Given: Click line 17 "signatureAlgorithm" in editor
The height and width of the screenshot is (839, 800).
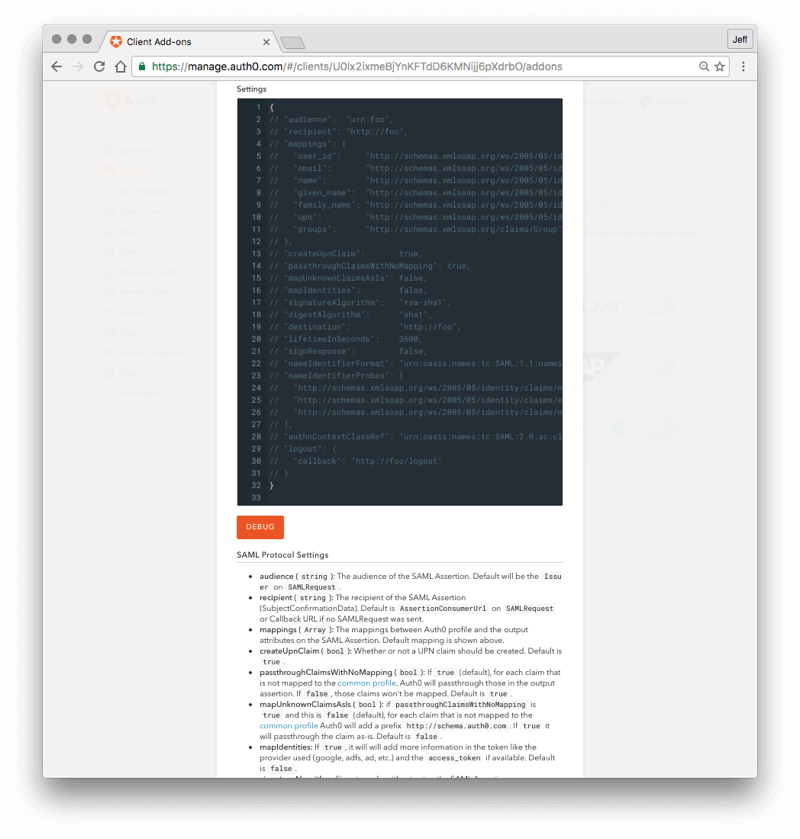Looking at the screenshot, I should coord(360,302).
